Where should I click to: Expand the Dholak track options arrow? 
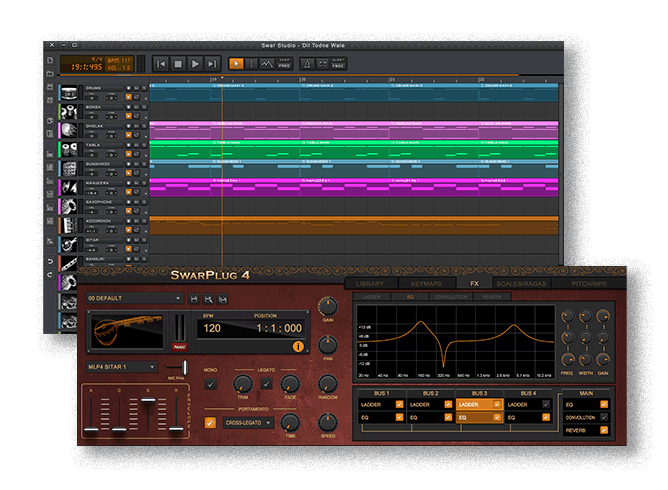[x=145, y=135]
